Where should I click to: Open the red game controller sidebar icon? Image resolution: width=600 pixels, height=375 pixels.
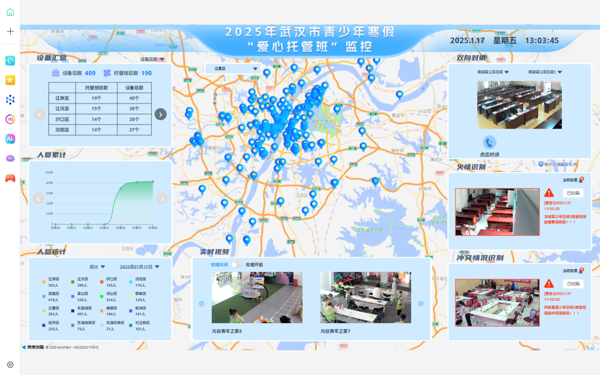point(10,178)
